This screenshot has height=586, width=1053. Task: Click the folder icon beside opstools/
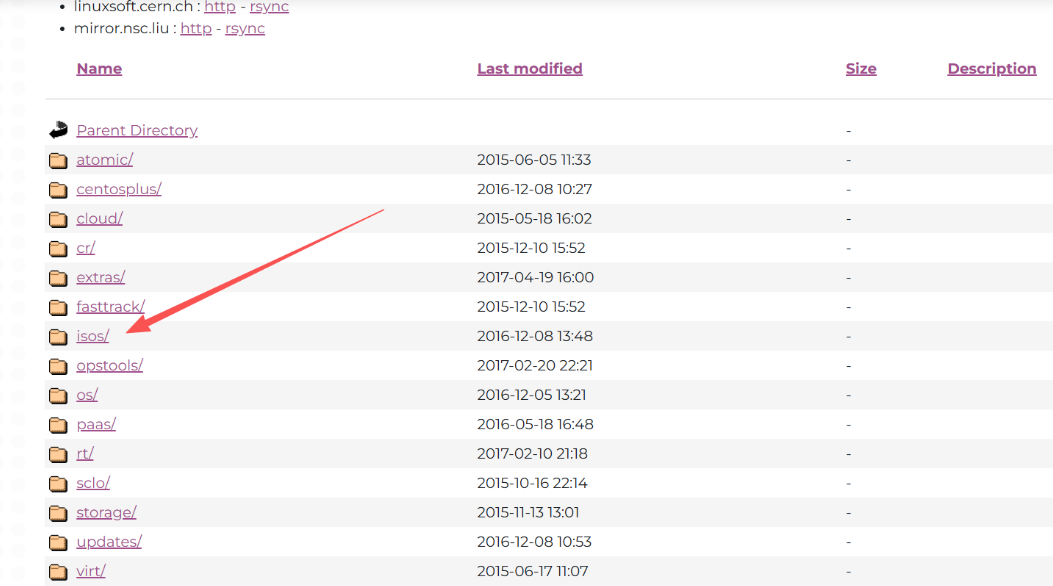point(58,367)
